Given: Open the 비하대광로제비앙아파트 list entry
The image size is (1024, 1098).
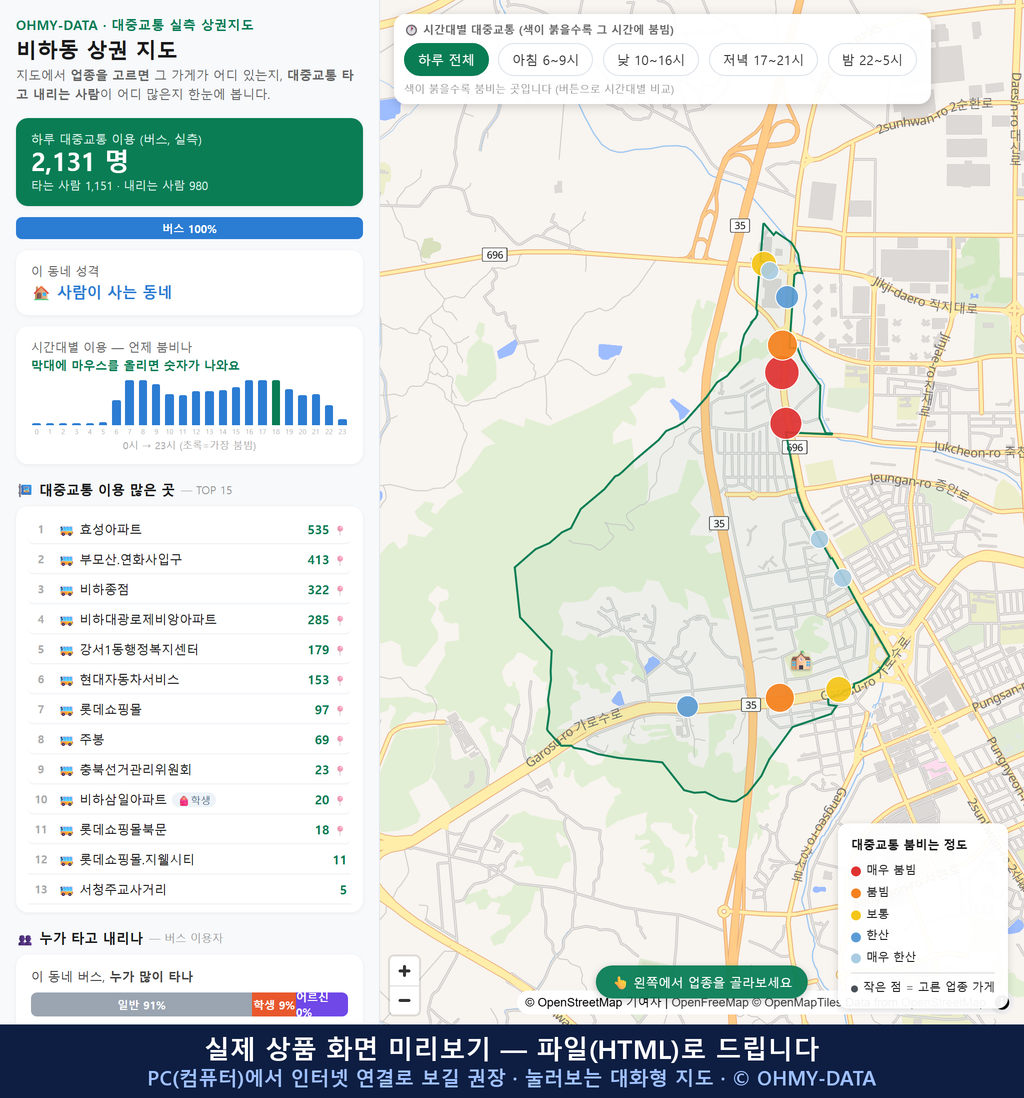Looking at the screenshot, I should [x=189, y=620].
